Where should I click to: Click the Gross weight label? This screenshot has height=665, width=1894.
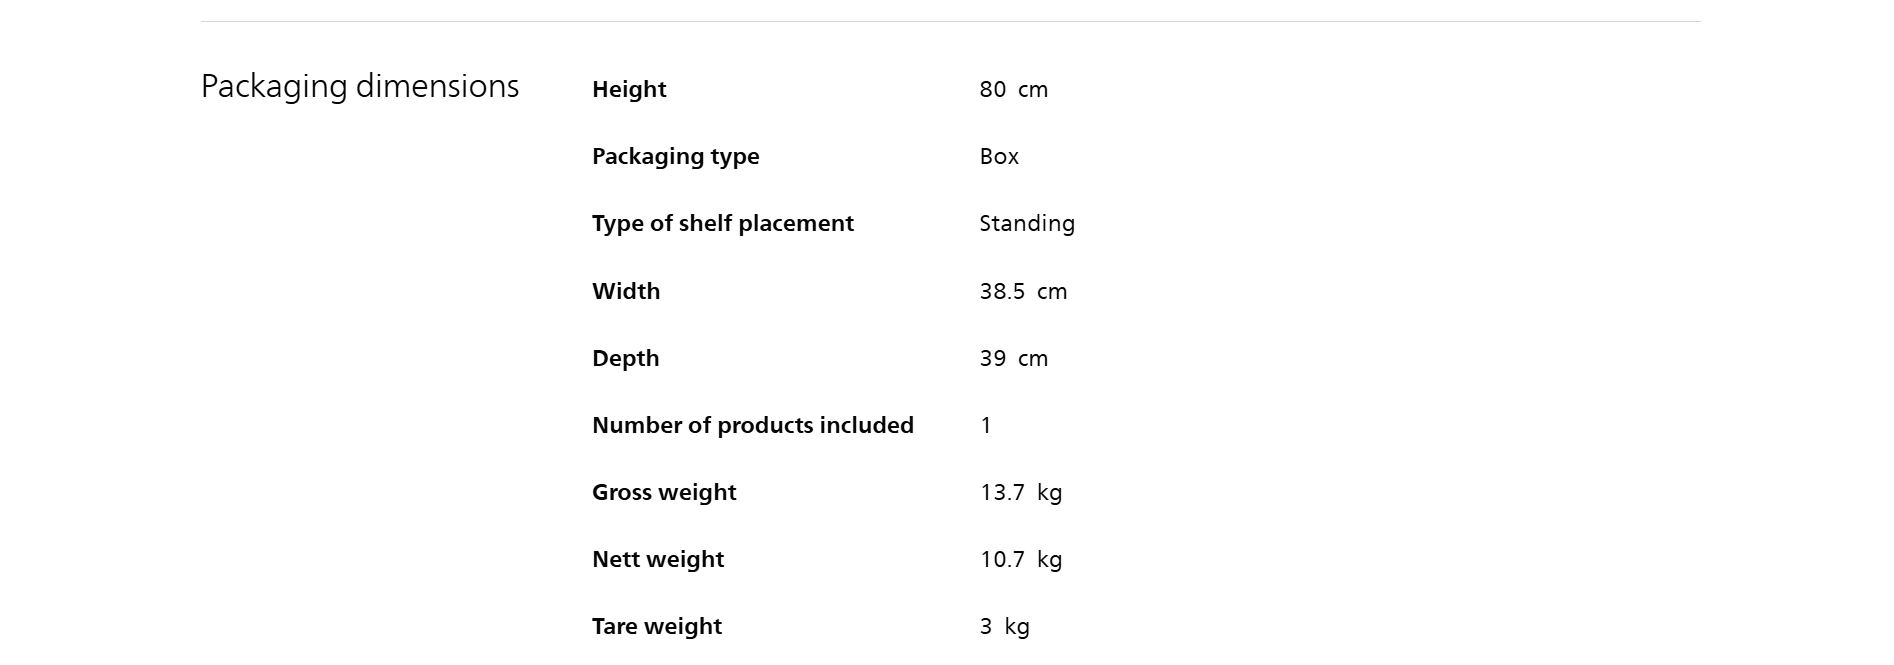pyautogui.click(x=664, y=492)
